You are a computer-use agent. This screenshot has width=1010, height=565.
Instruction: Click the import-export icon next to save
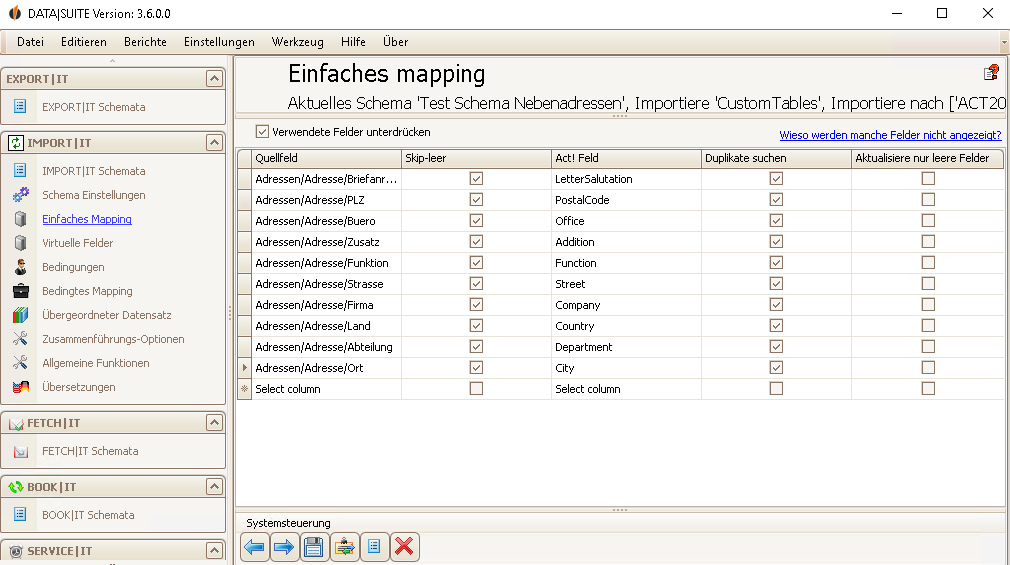click(x=345, y=547)
